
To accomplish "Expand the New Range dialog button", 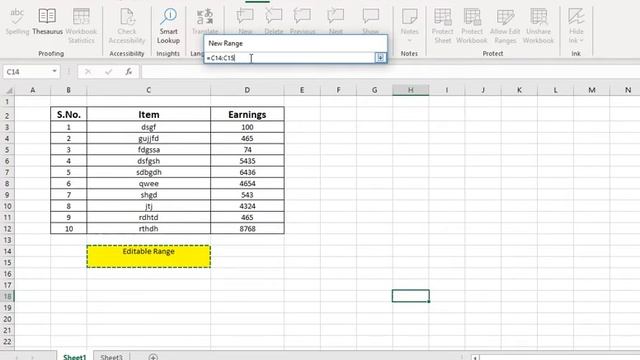I will (380, 58).
